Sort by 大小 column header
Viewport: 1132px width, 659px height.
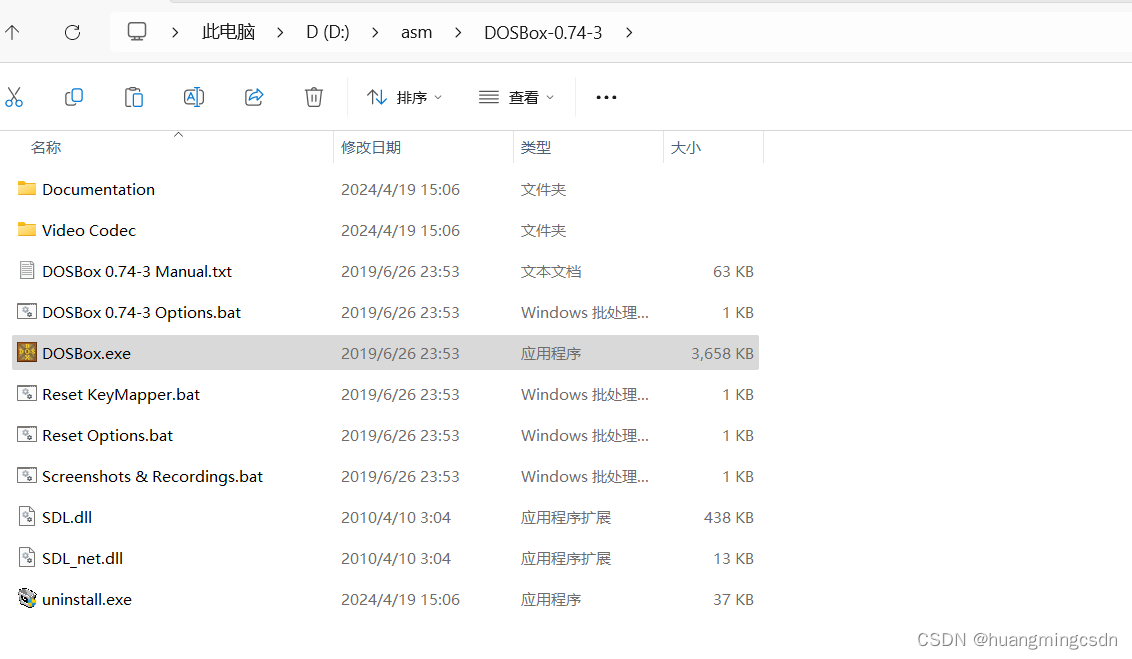[x=686, y=147]
